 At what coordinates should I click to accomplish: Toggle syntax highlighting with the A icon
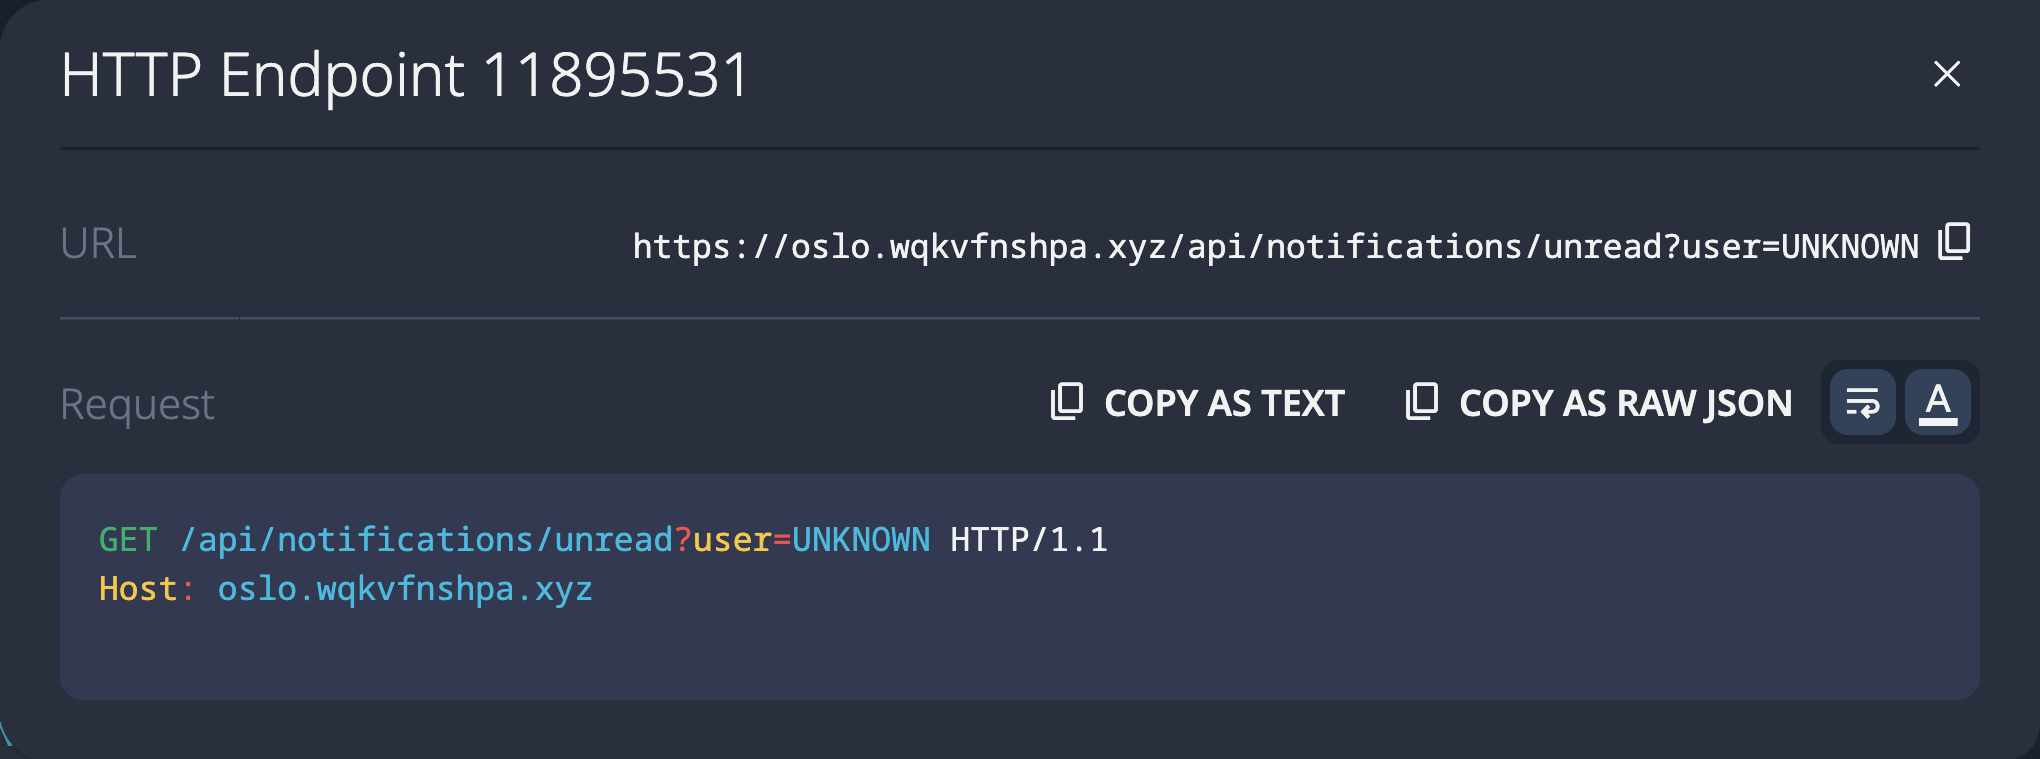click(x=1938, y=403)
